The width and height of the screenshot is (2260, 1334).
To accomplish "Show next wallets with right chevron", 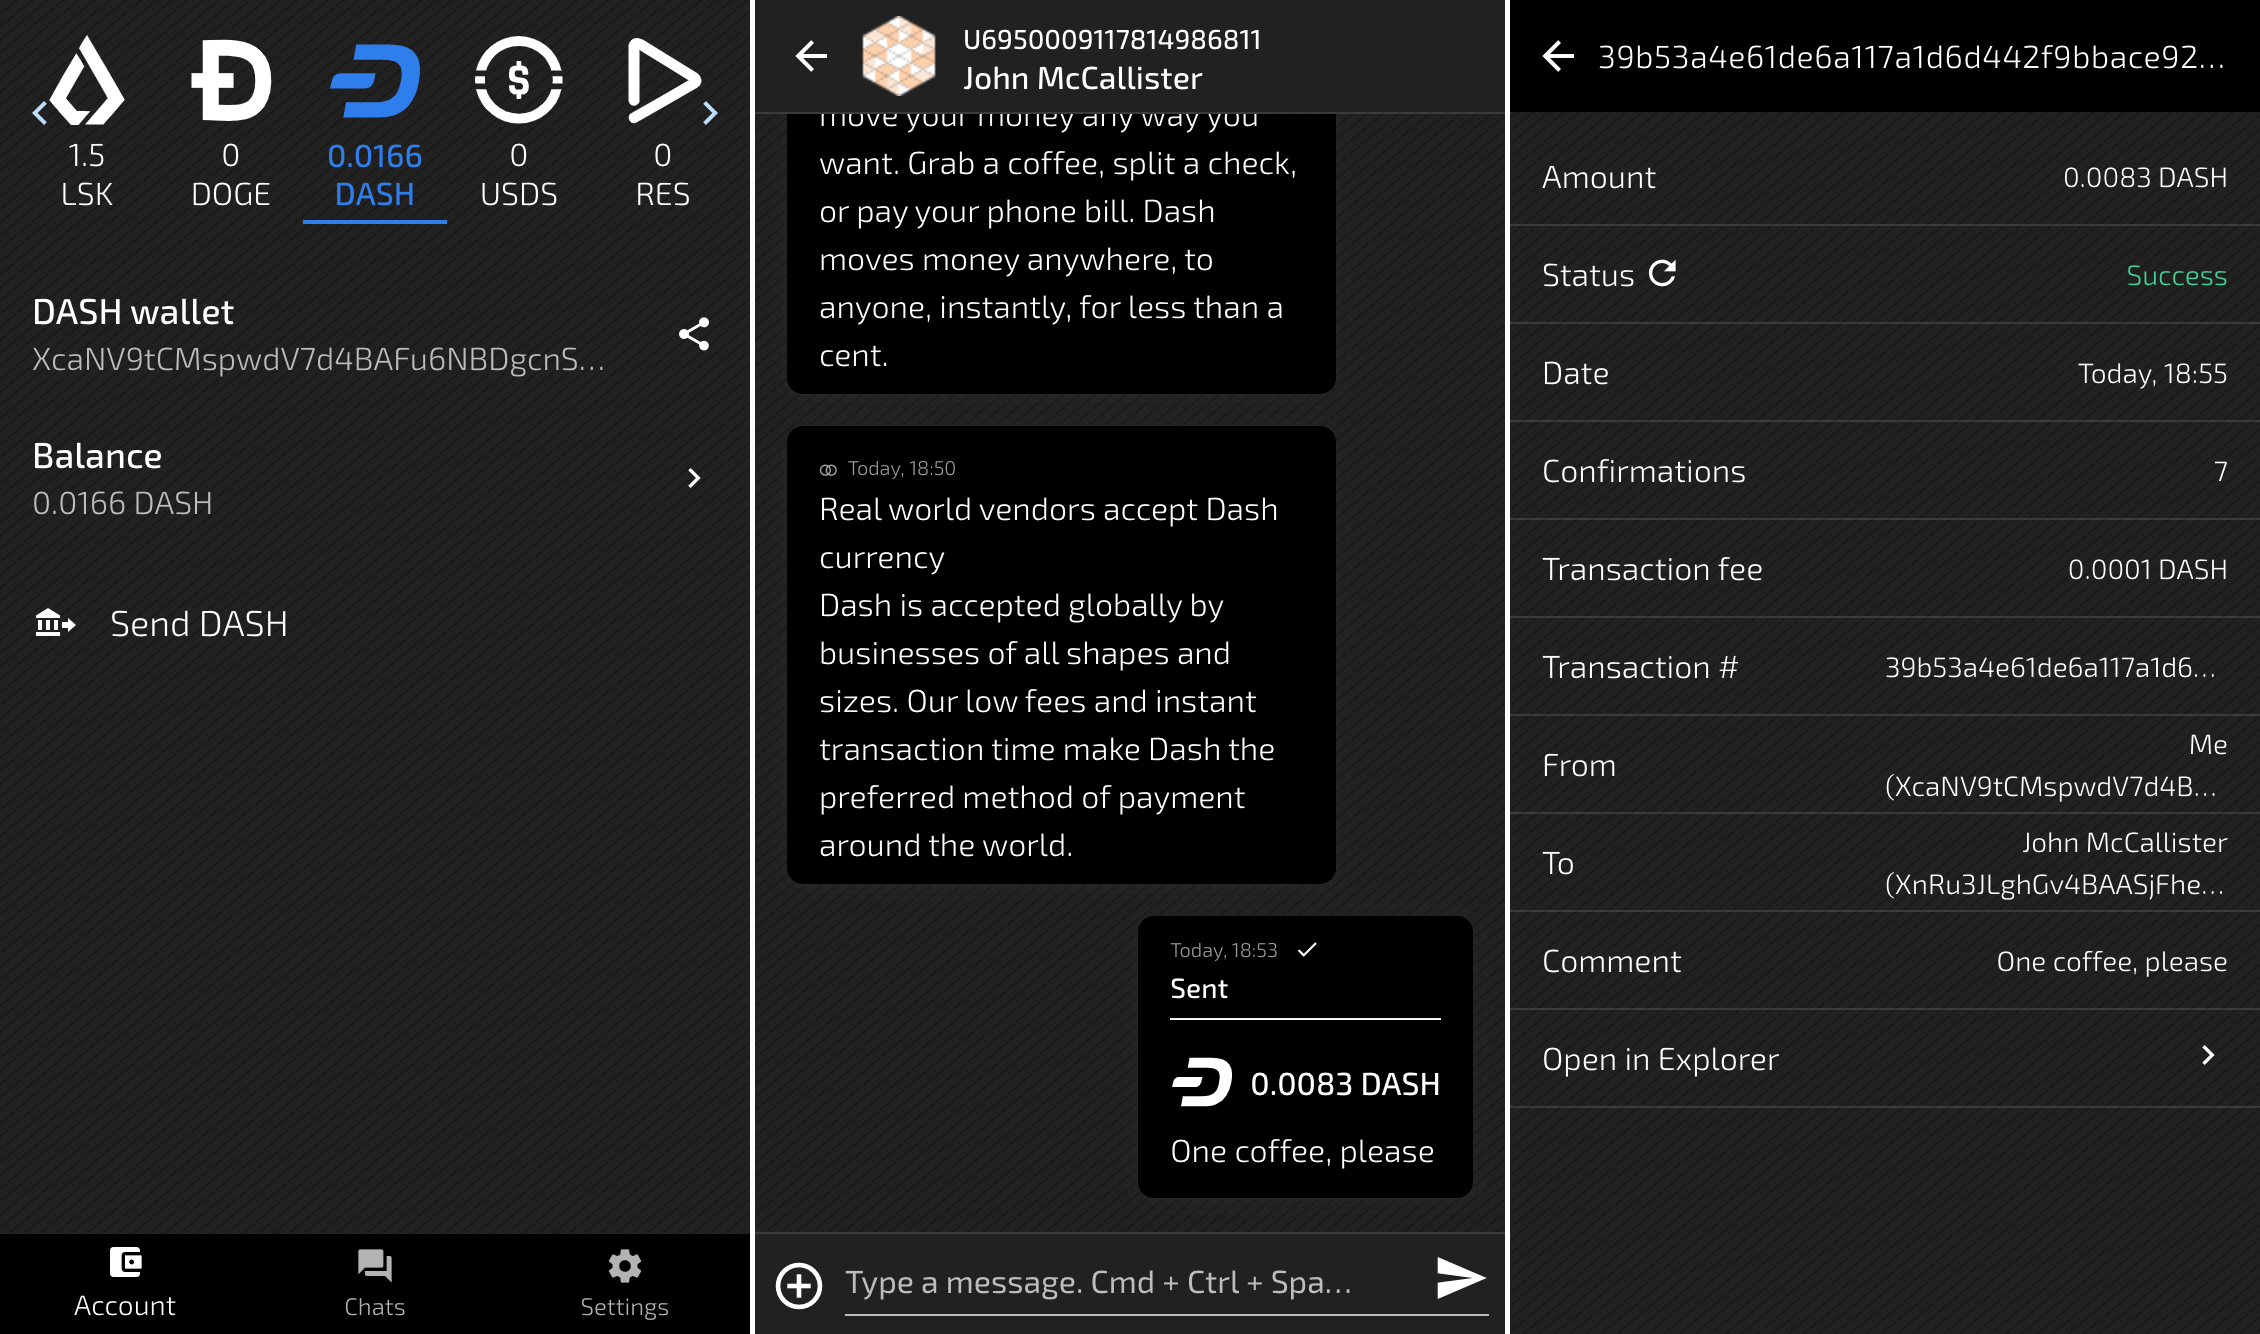I will click(710, 113).
